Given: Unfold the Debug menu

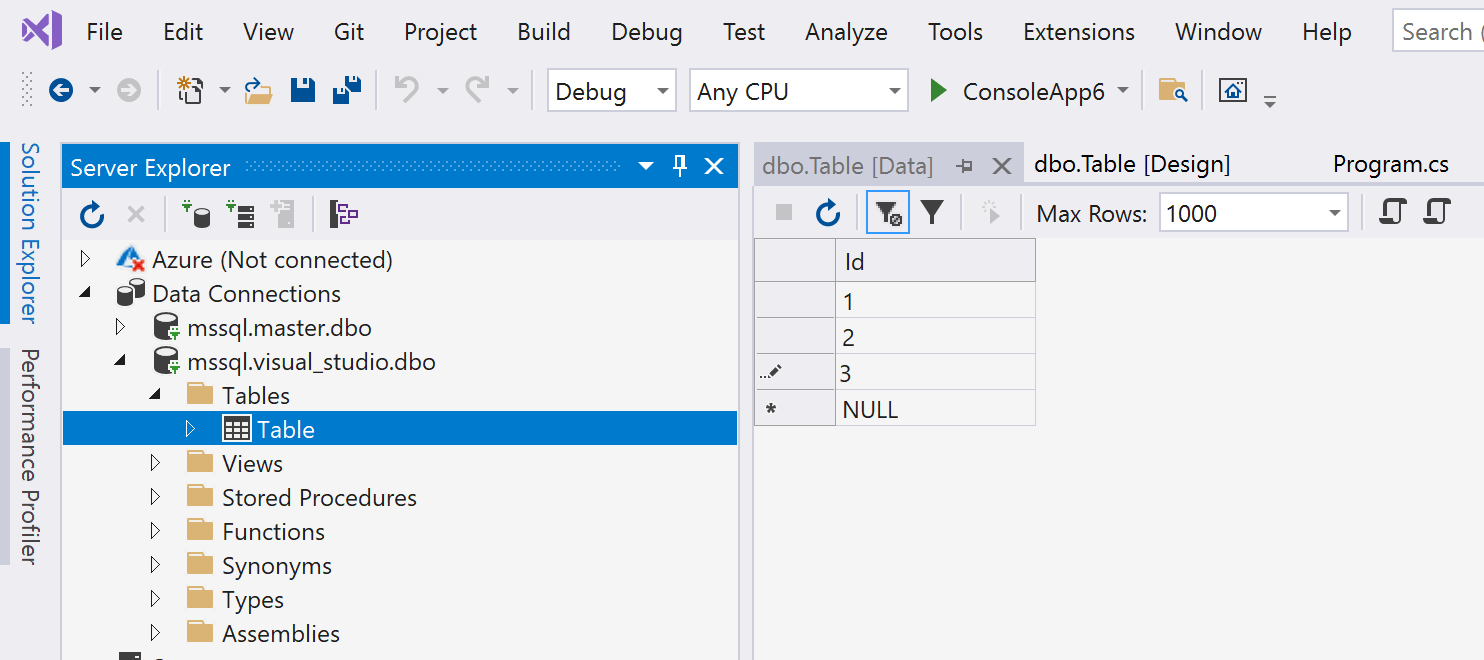Looking at the screenshot, I should tap(646, 31).
